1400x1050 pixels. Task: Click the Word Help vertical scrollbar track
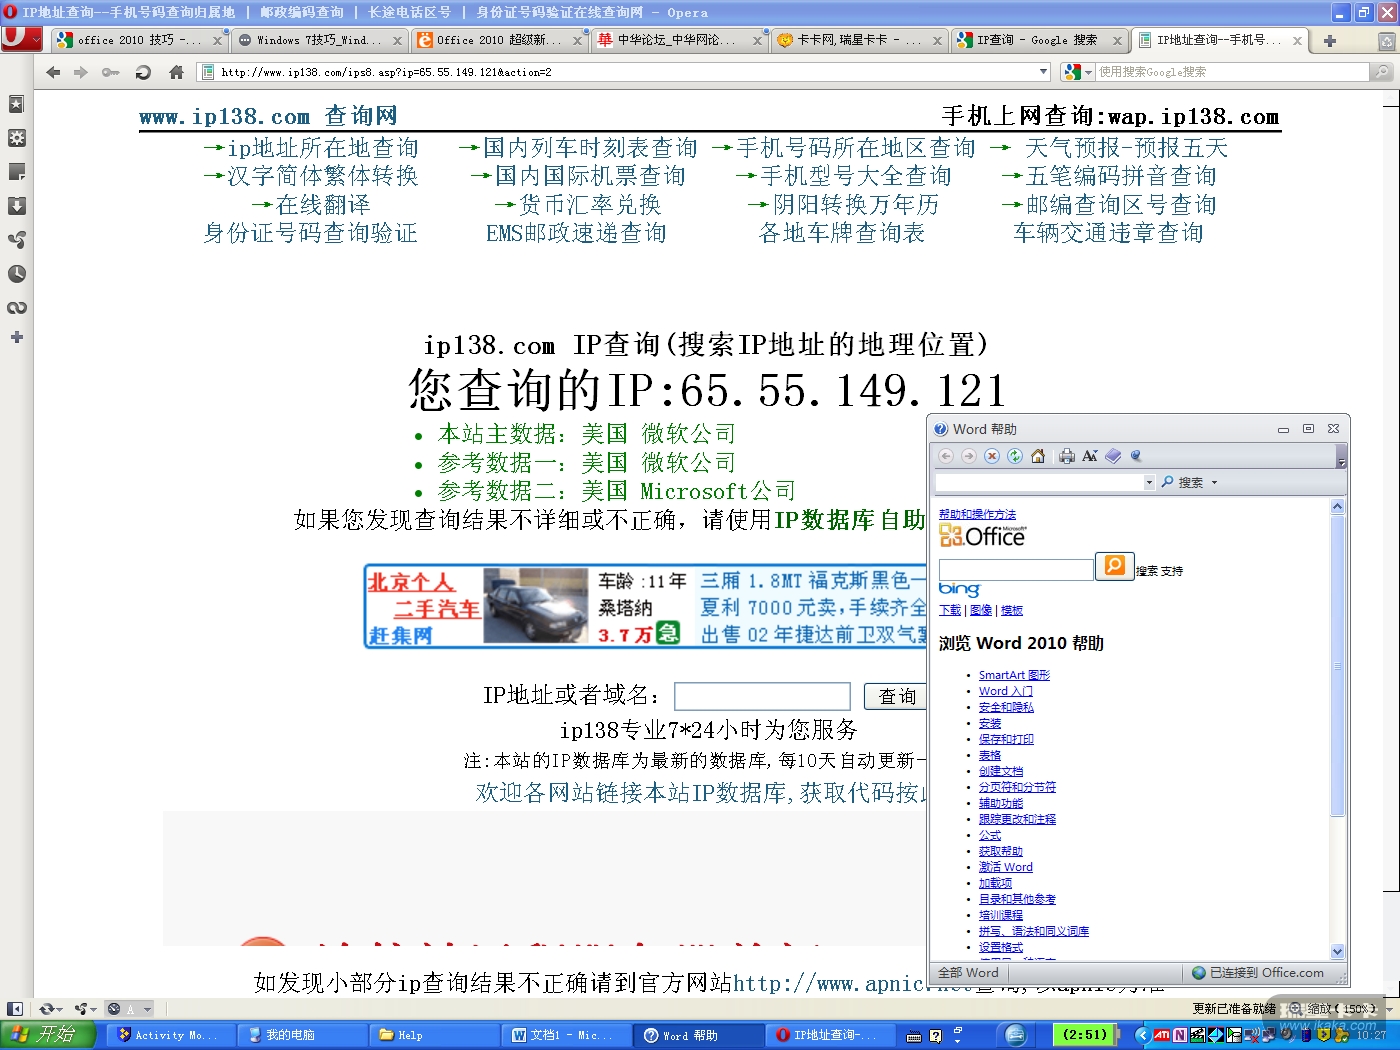point(1337,728)
